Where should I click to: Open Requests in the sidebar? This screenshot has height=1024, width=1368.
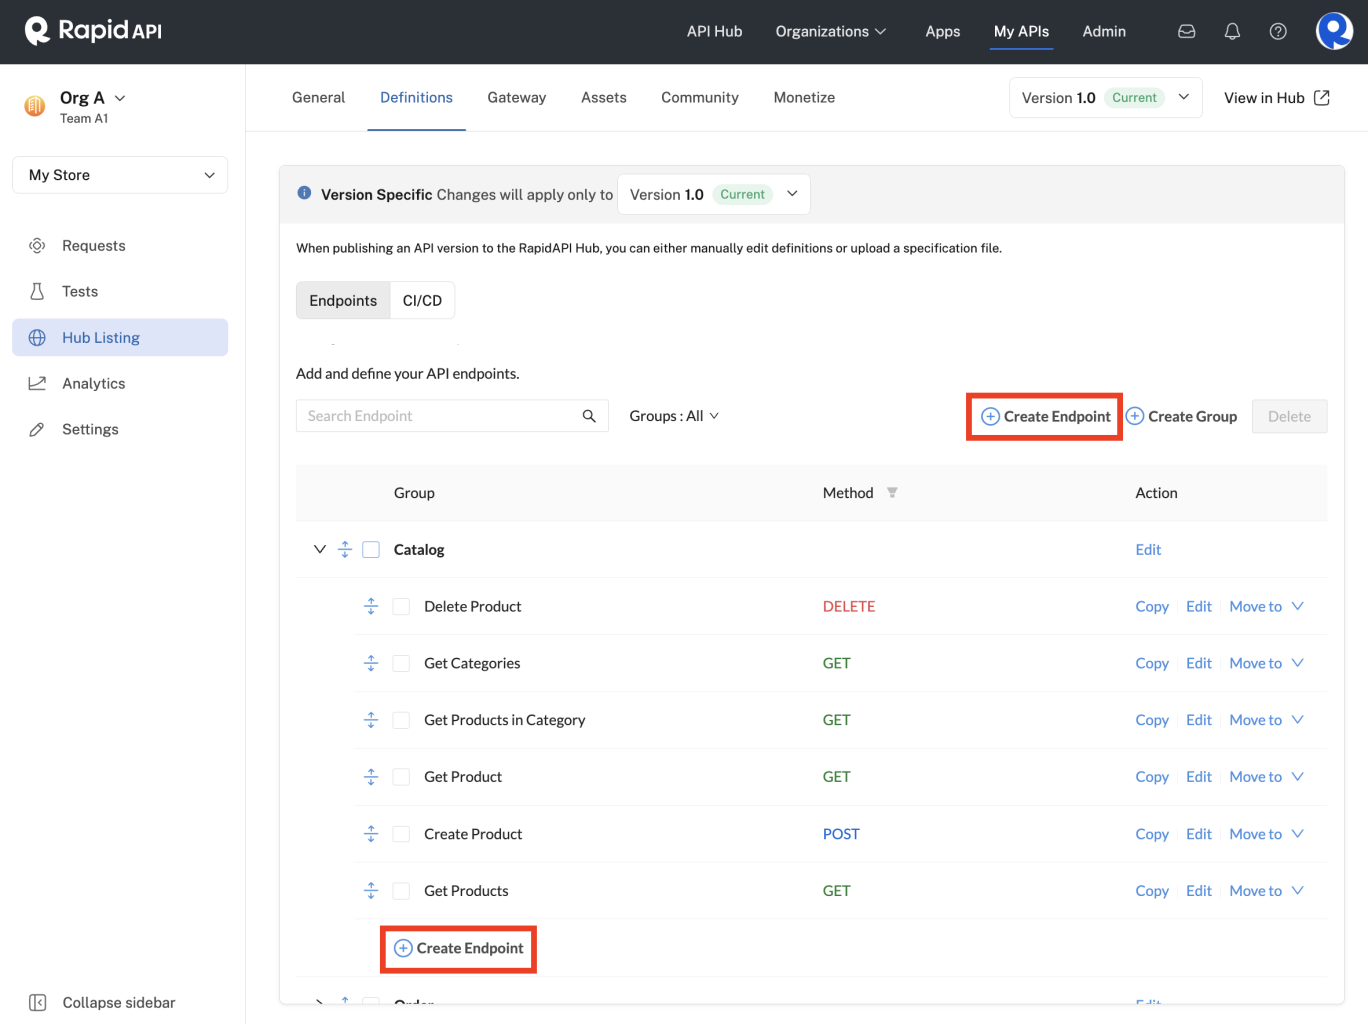coord(120,246)
